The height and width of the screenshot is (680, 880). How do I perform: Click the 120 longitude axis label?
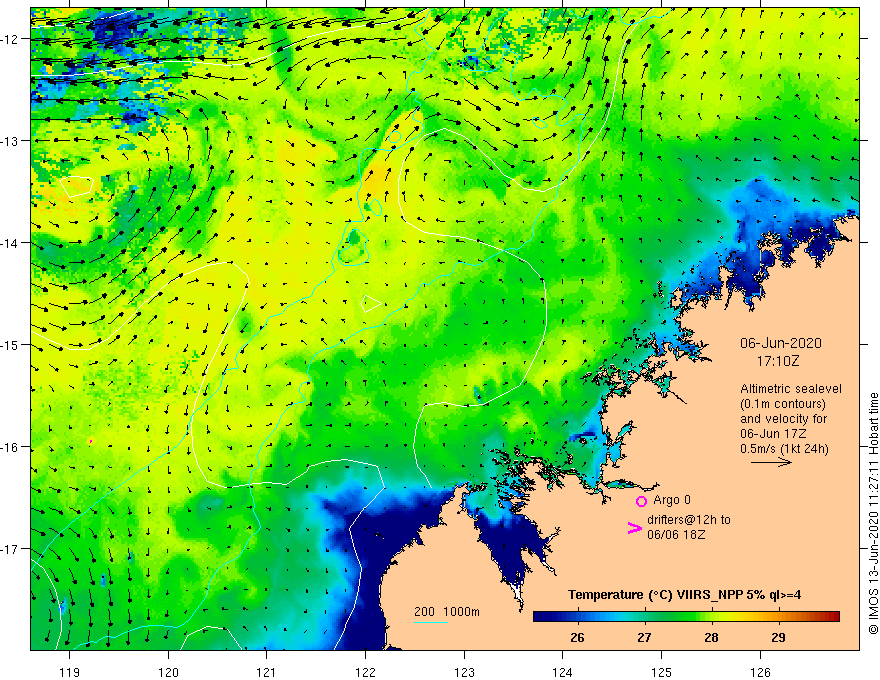(168, 672)
